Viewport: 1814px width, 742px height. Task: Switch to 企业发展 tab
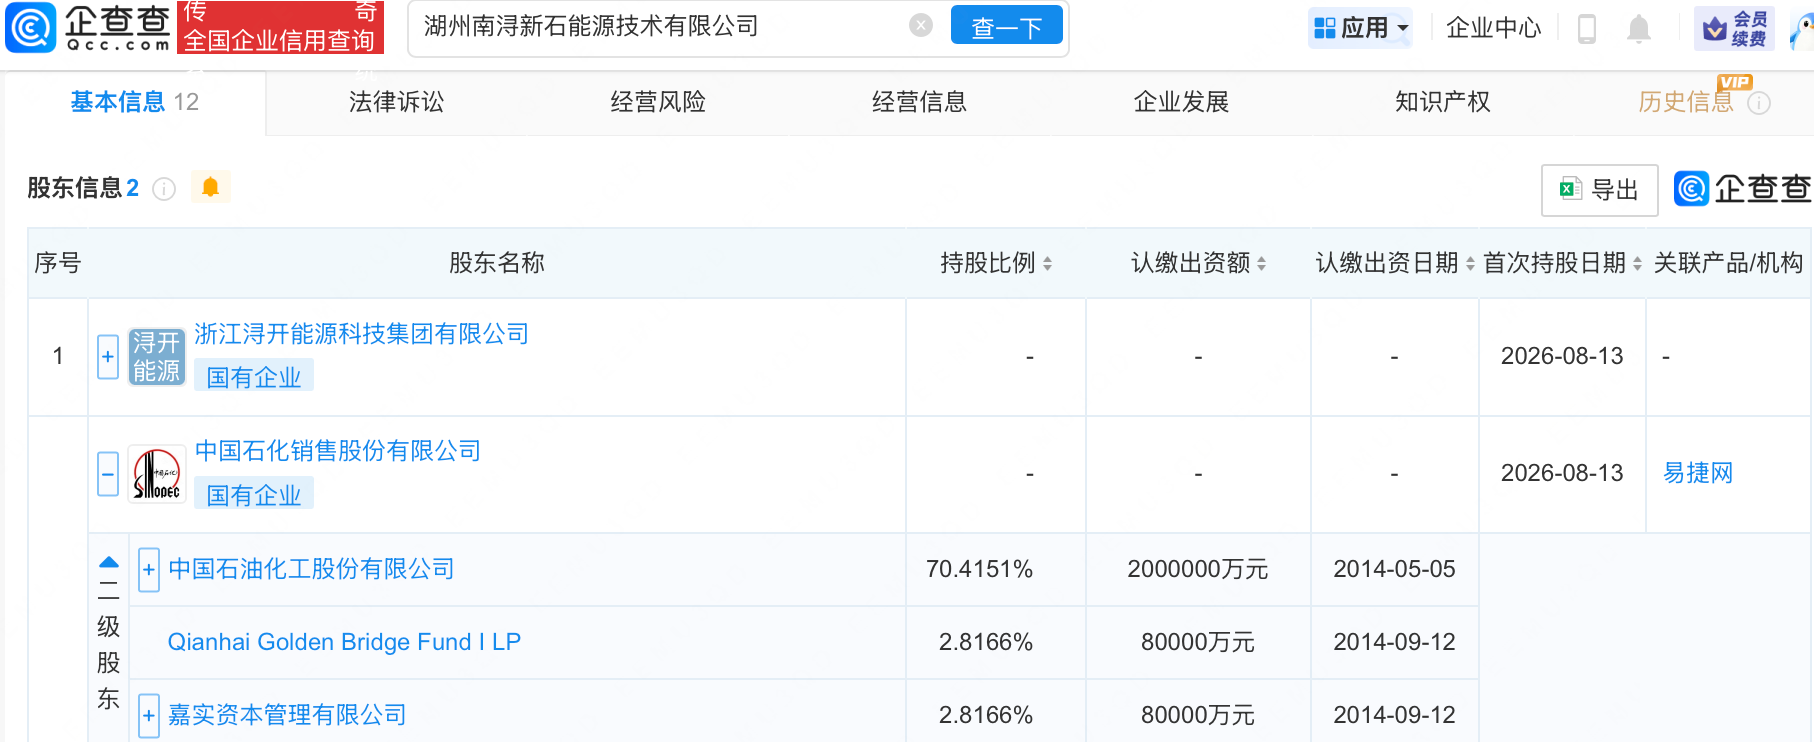[x=1181, y=102]
